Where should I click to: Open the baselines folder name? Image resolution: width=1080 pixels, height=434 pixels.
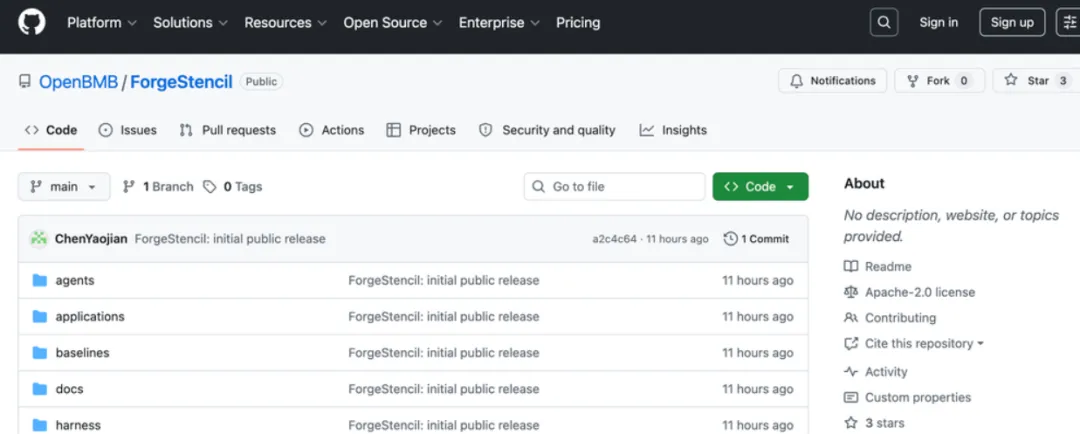(83, 353)
